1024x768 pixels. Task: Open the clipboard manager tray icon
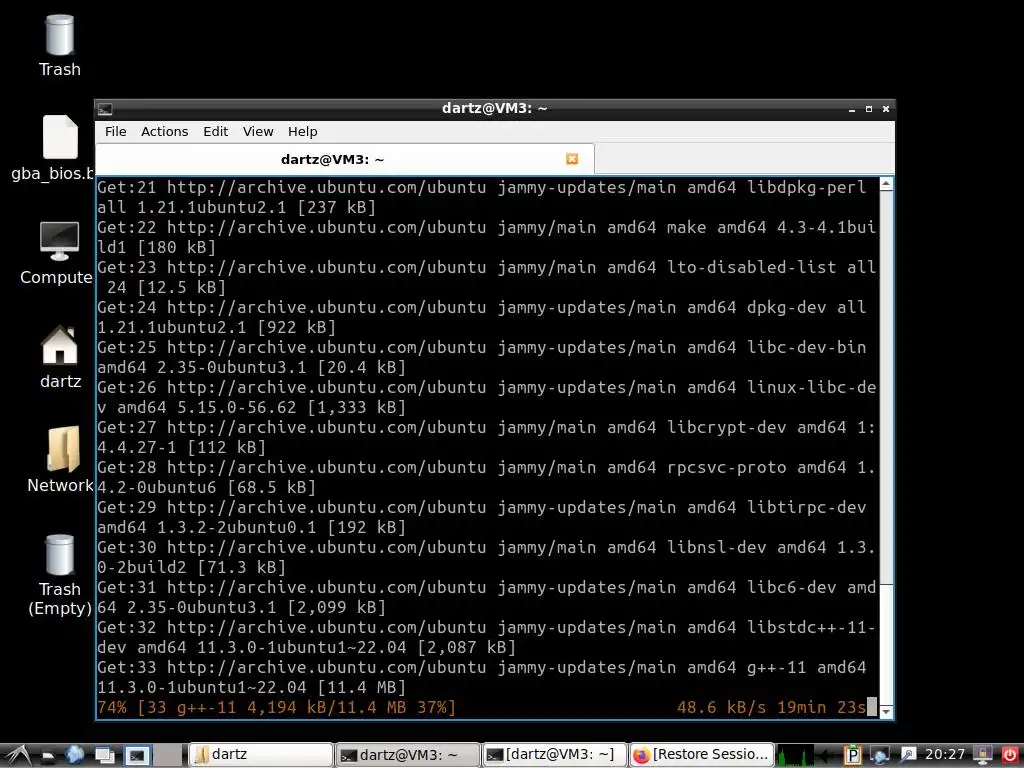click(853, 755)
